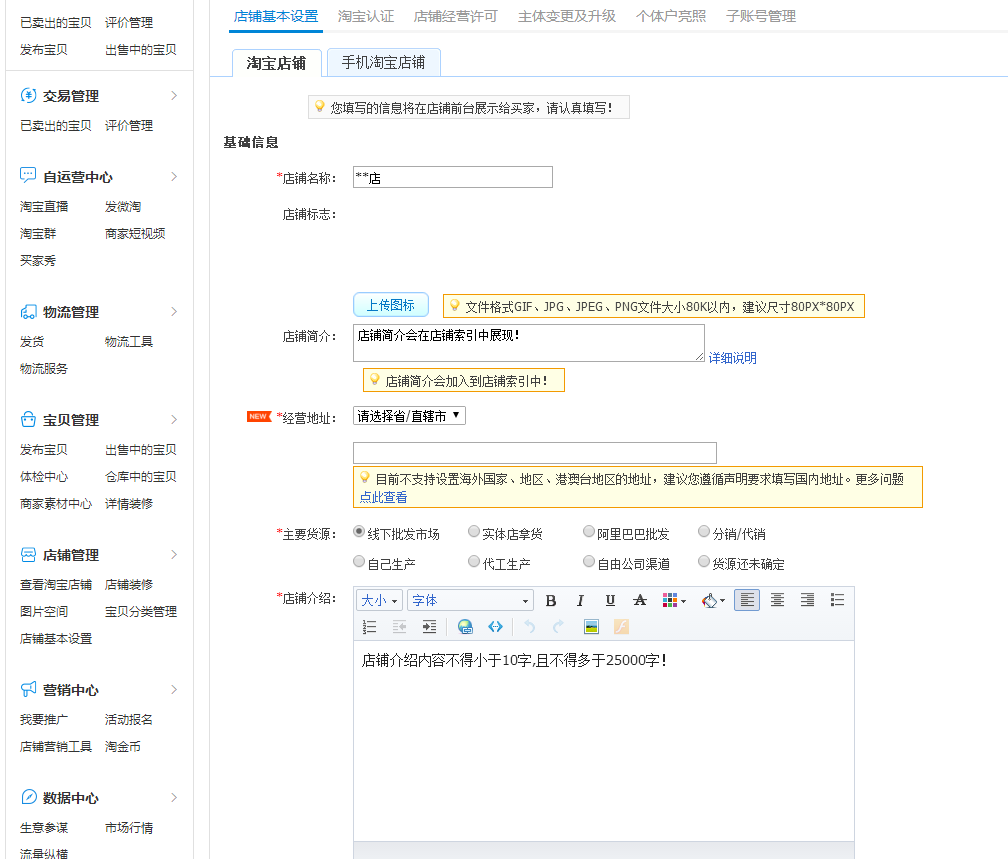Switch to 店铺经营许可 tab
Image resolution: width=1008 pixels, height=859 pixels.
(x=455, y=16)
